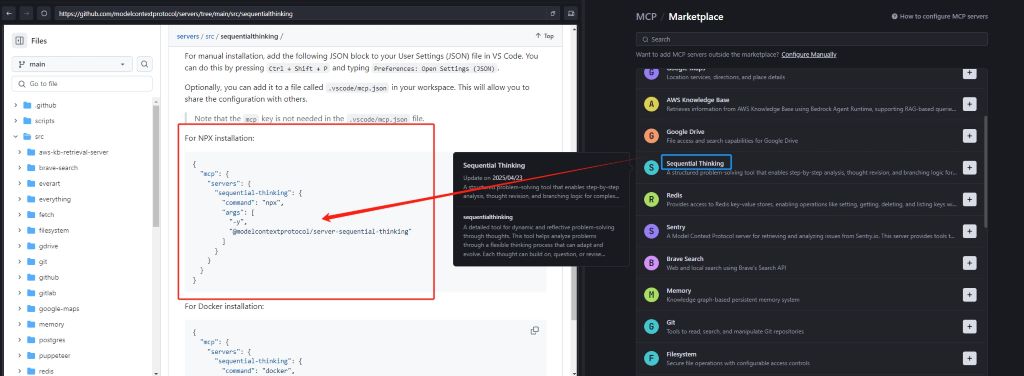Jump to Top of the page
The width and height of the screenshot is (1024, 376).
545,36
